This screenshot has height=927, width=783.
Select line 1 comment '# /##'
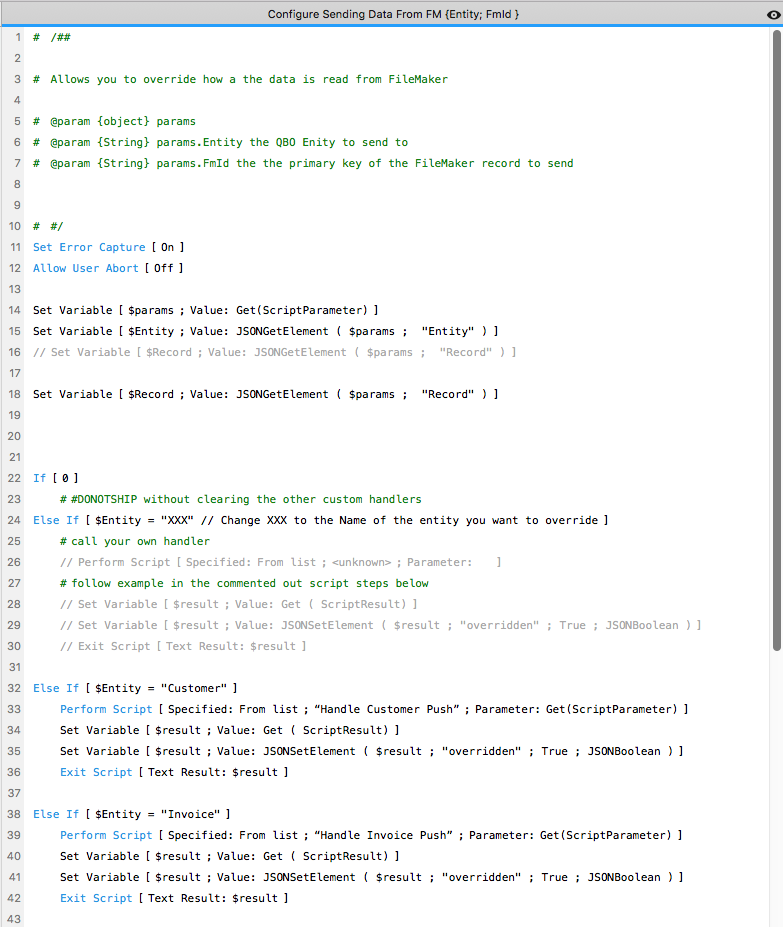pos(52,37)
